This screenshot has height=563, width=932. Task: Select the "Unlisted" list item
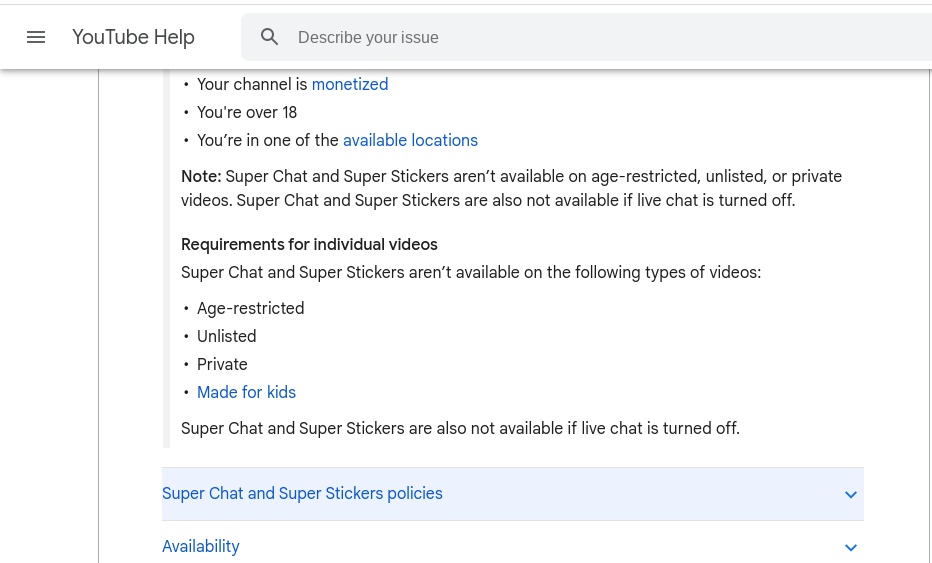(x=226, y=336)
